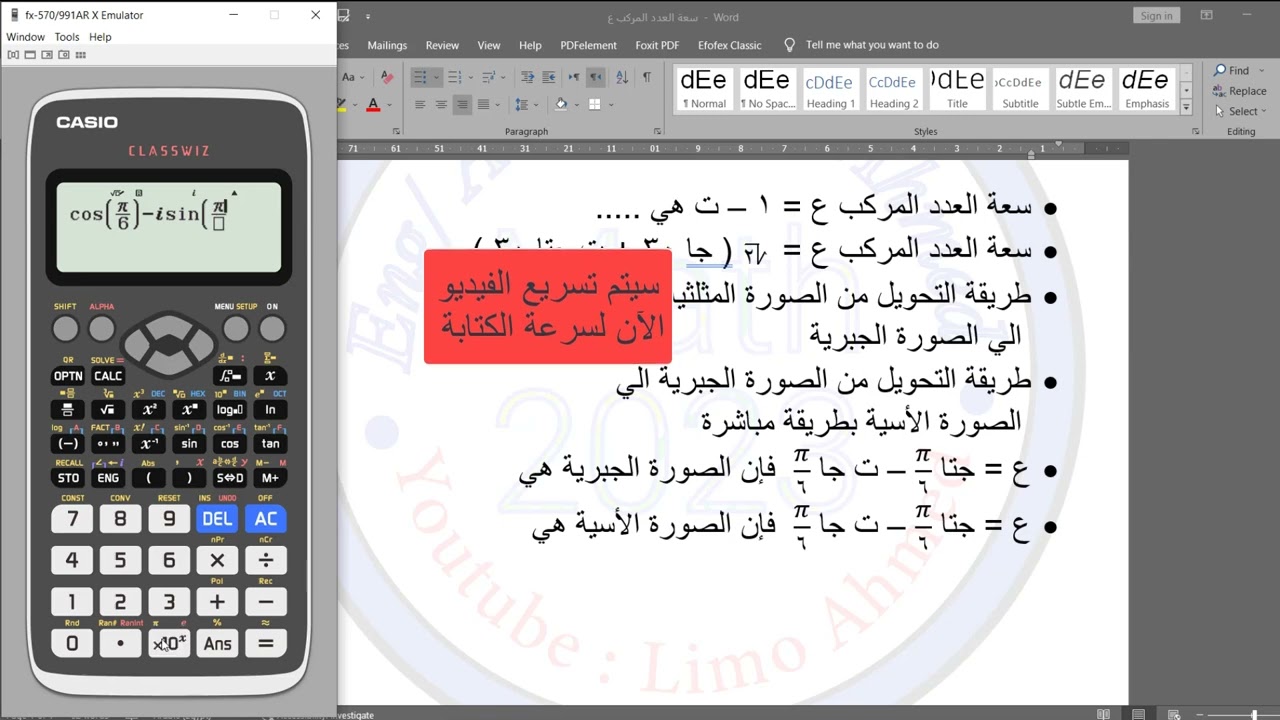Open the borders dropdown arrow
This screenshot has height=720, width=1280.
611,104
